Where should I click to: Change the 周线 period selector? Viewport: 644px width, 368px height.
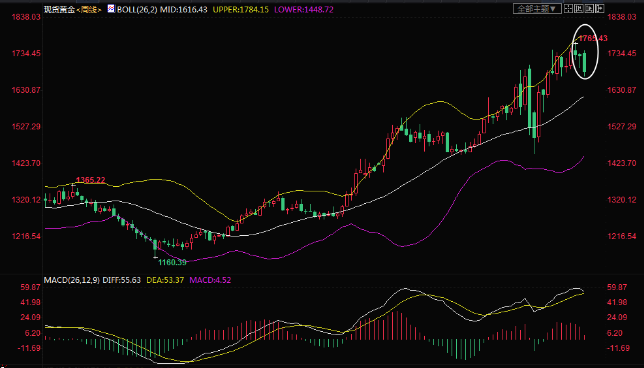88,9
